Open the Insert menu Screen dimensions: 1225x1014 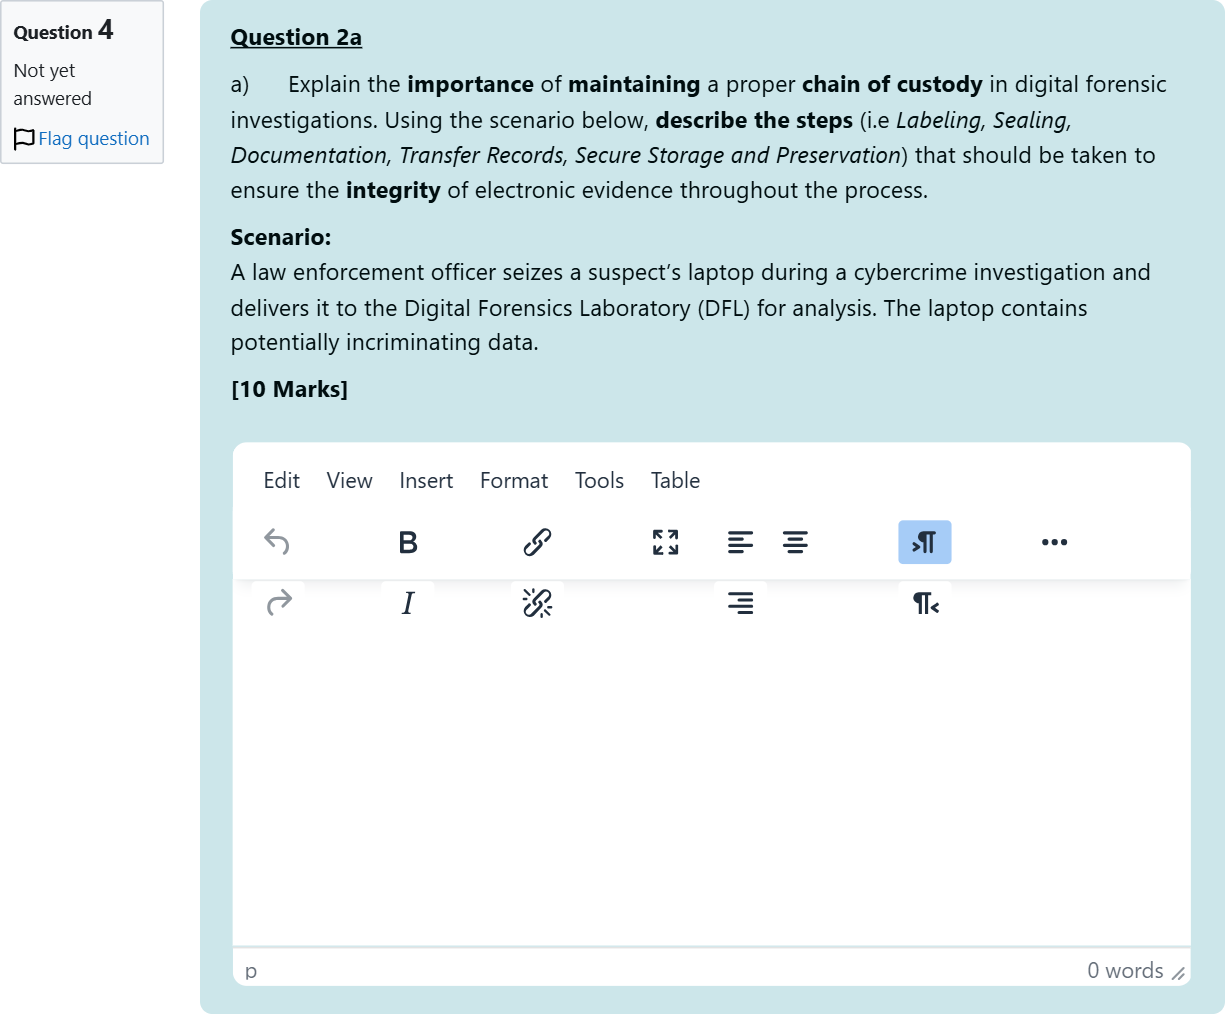pos(426,481)
